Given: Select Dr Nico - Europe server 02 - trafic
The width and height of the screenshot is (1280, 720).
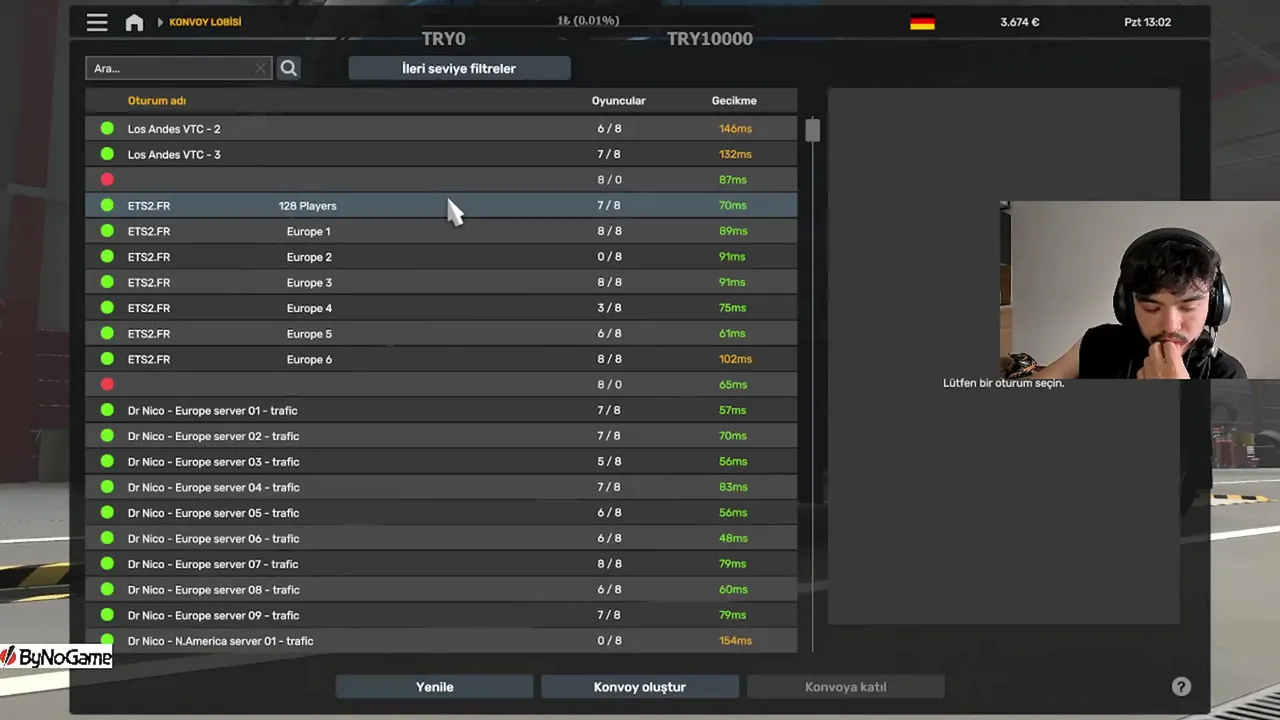Looking at the screenshot, I should [441, 436].
